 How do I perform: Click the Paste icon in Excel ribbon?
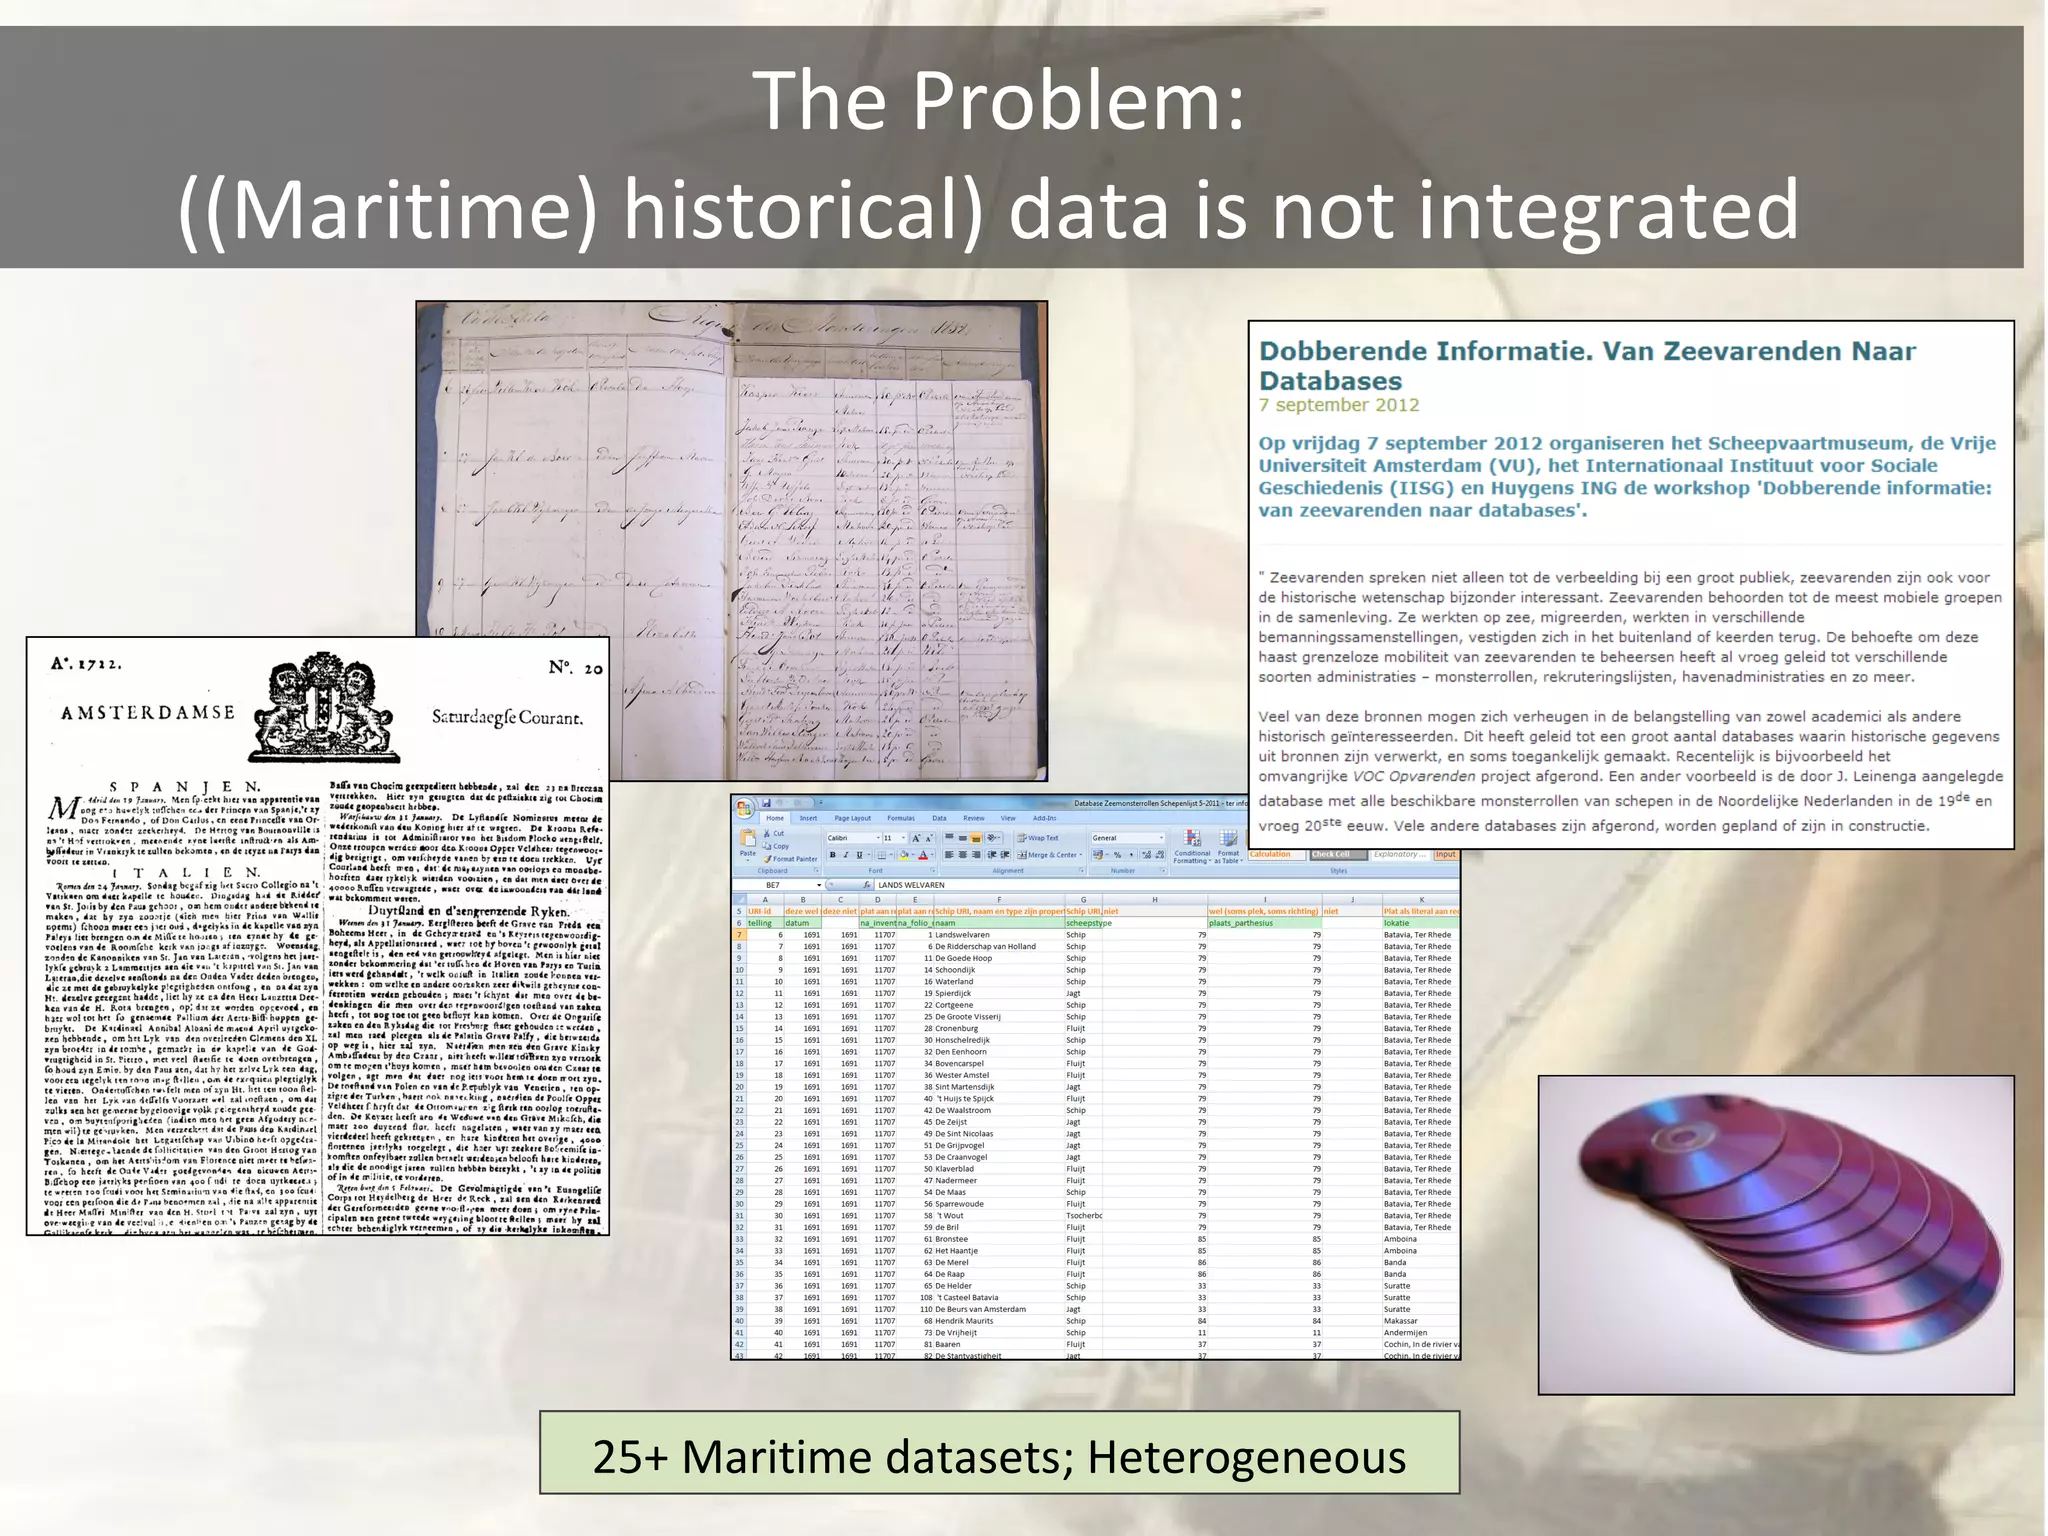(748, 838)
